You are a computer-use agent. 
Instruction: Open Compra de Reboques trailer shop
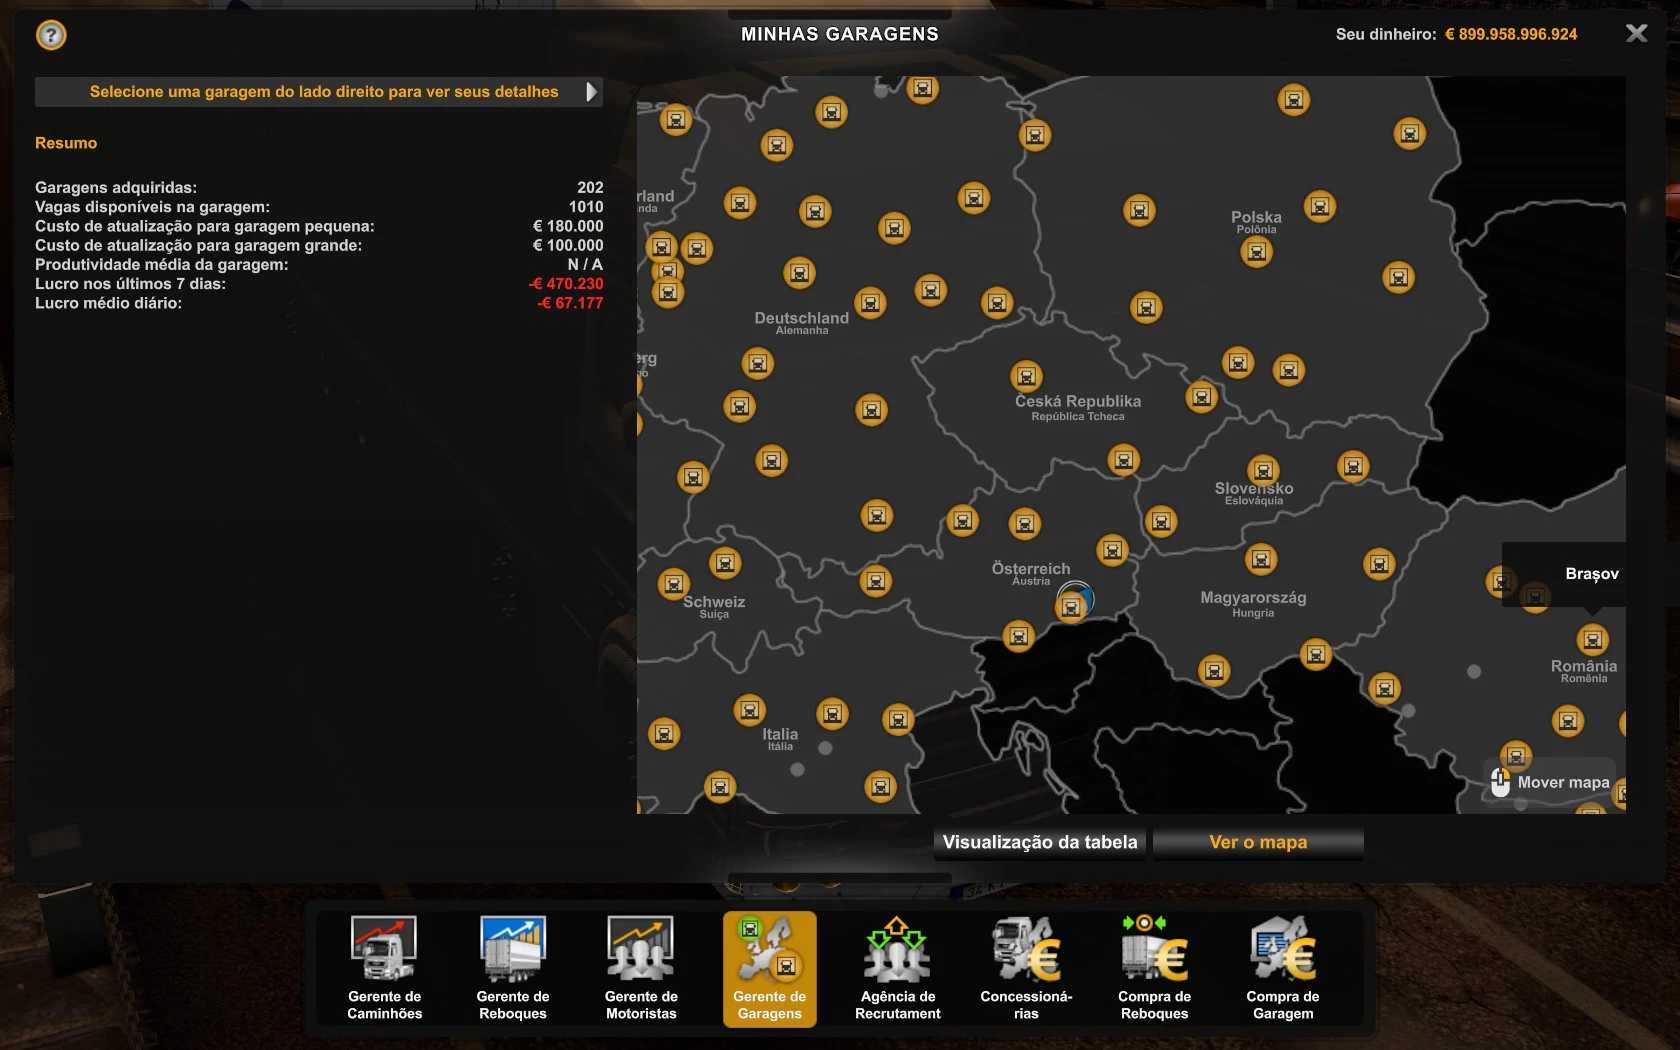click(x=1154, y=967)
